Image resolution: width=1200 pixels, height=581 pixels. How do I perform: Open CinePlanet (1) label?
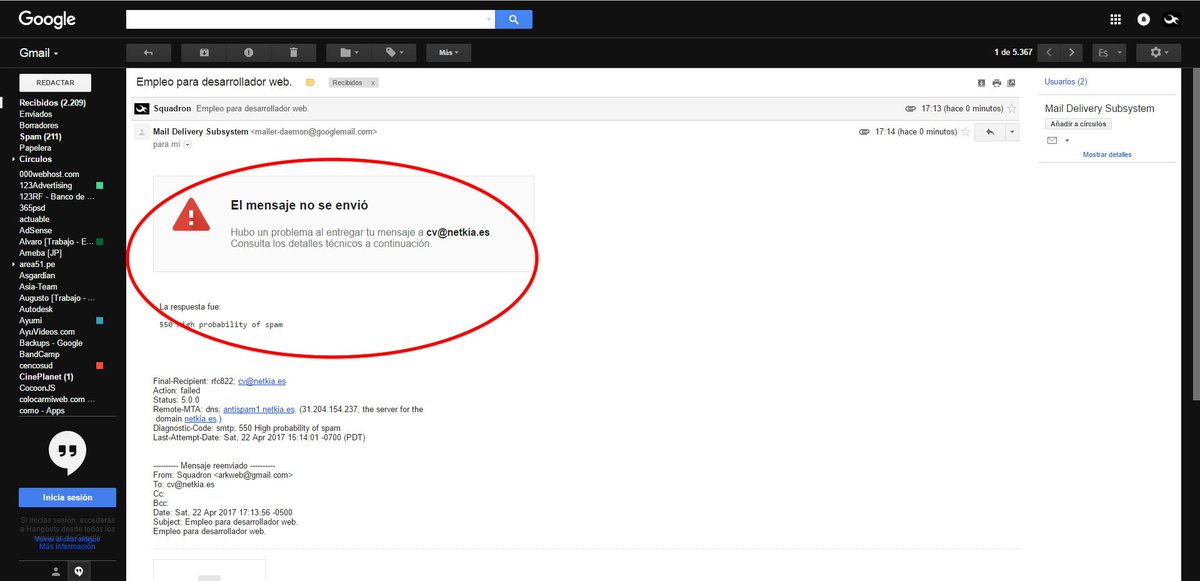(46, 377)
